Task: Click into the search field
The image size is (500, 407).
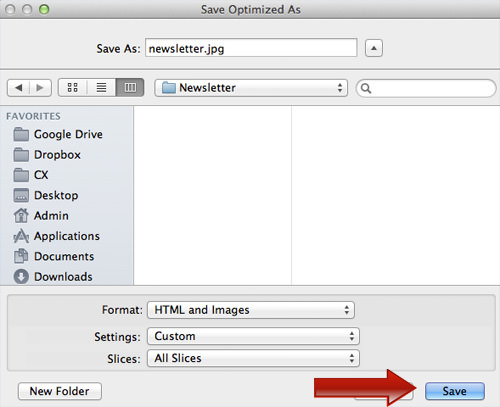Action: [426, 88]
